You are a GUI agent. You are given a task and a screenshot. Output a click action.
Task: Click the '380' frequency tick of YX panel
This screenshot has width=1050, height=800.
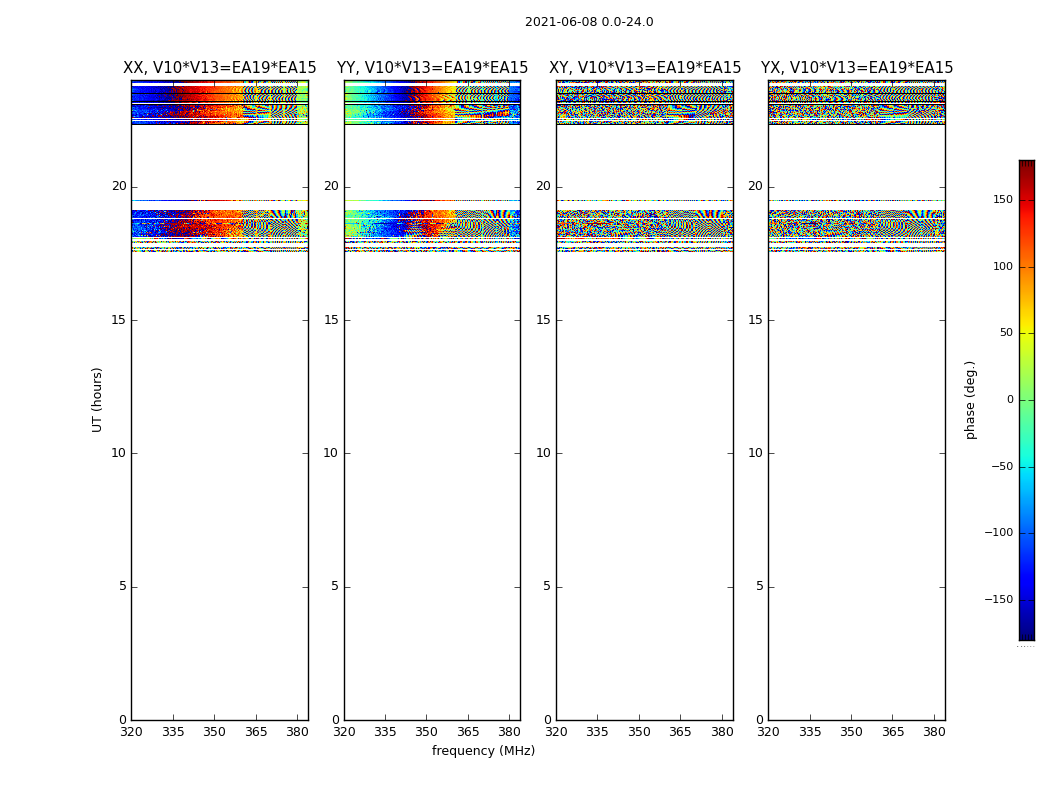pyautogui.click(x=934, y=732)
